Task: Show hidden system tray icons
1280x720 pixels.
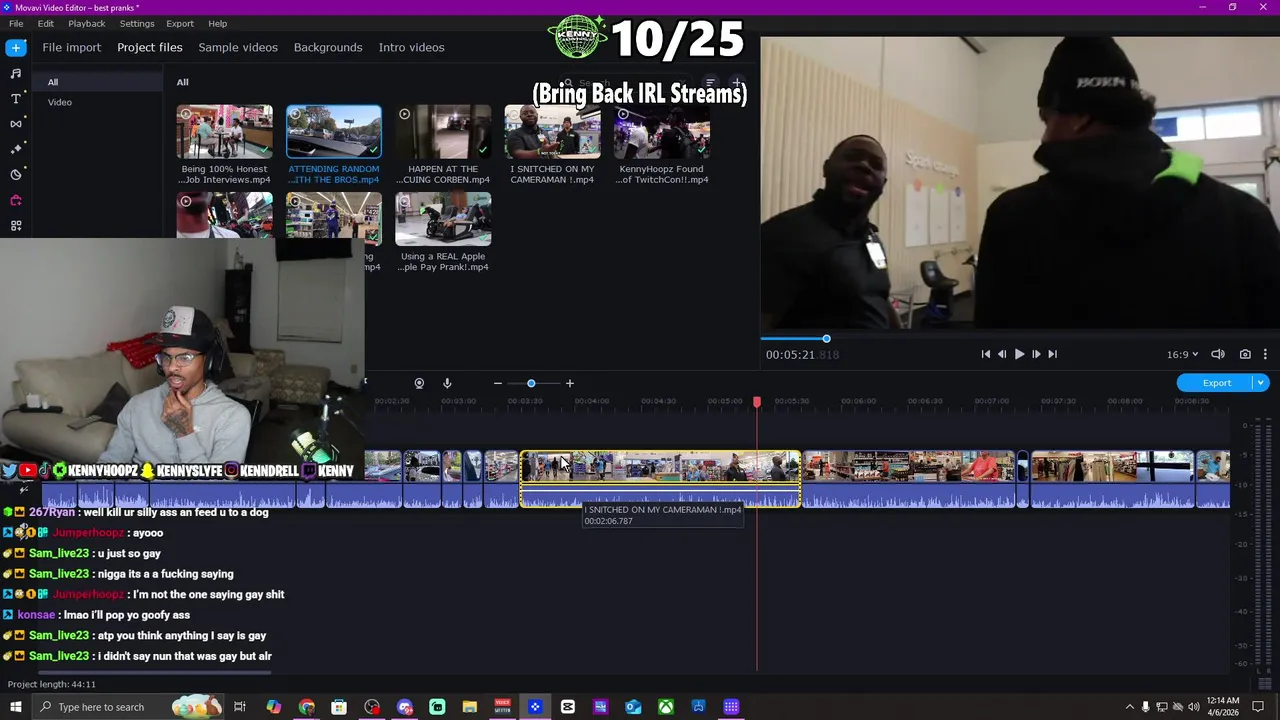Action: point(1130,707)
